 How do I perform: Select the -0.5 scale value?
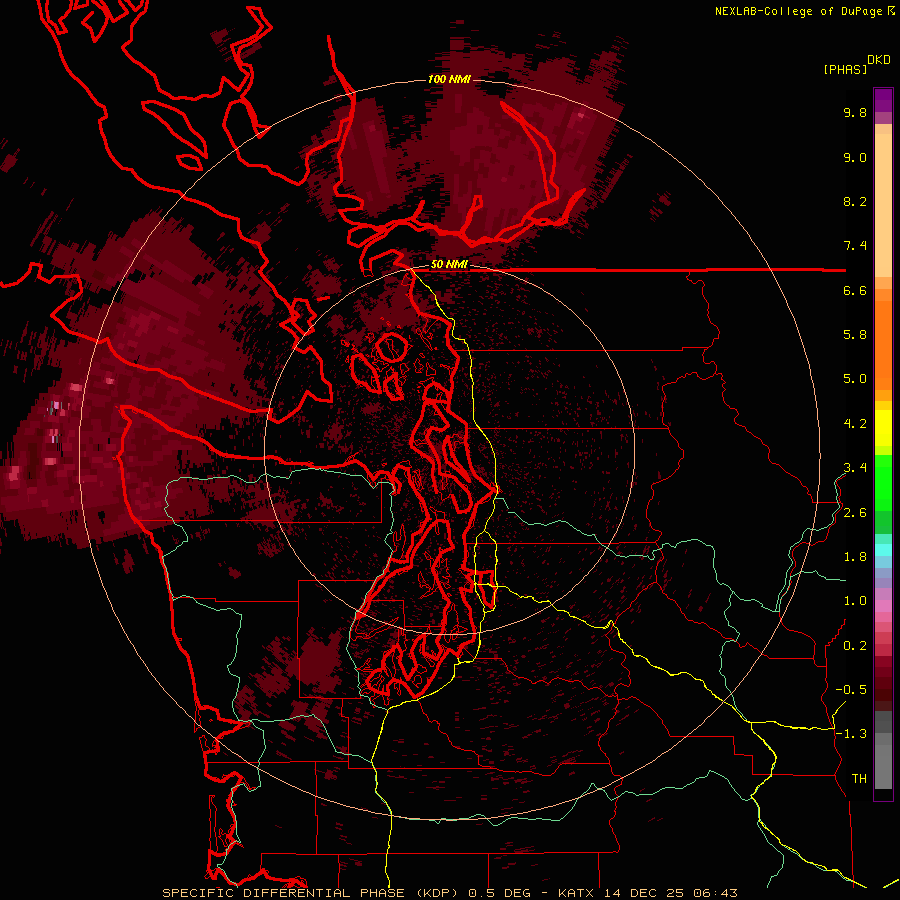pos(851,690)
